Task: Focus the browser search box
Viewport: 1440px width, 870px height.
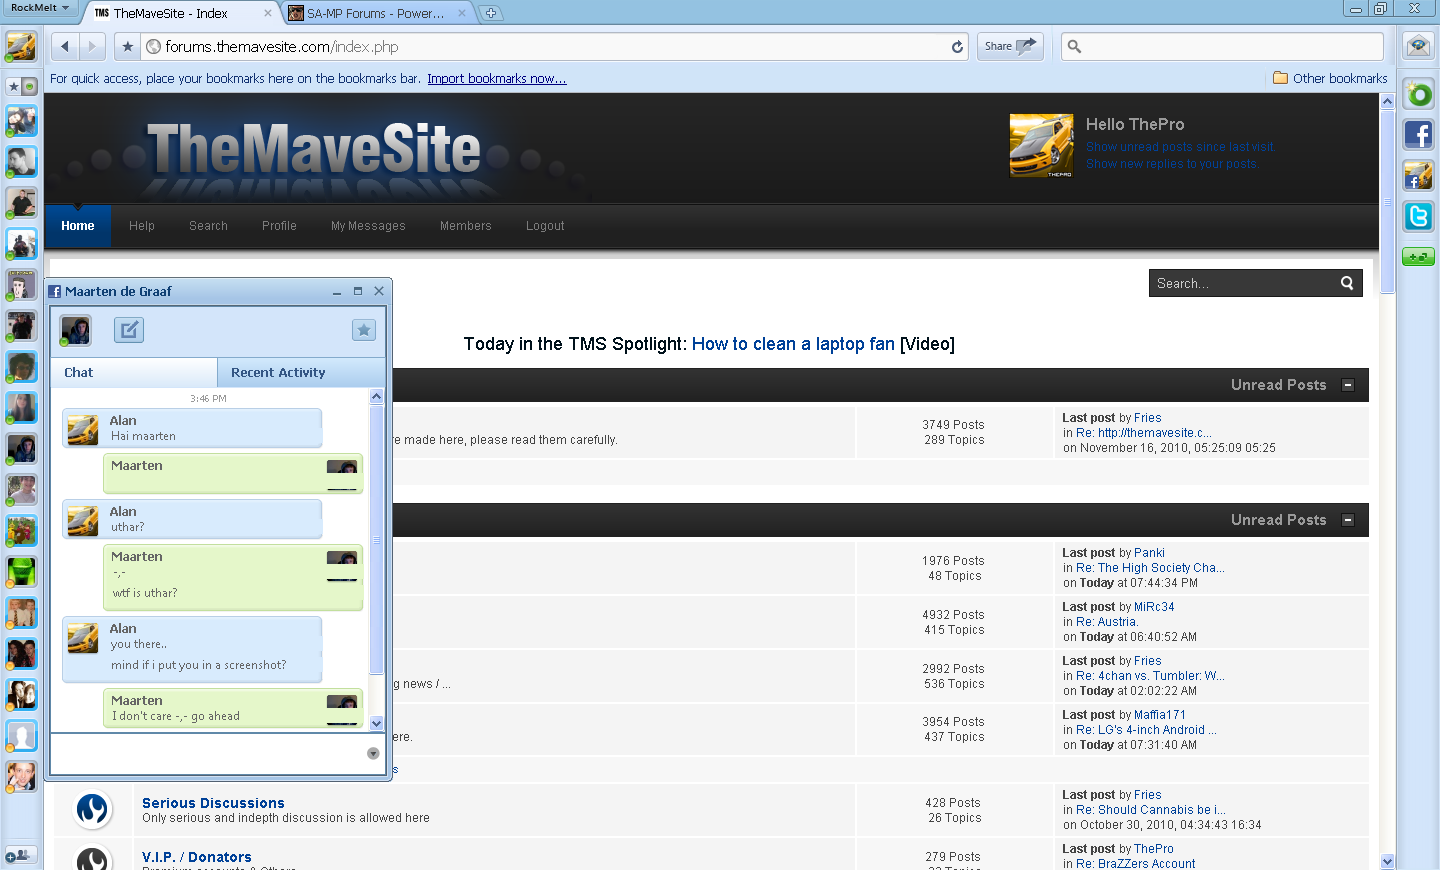Action: (1222, 46)
